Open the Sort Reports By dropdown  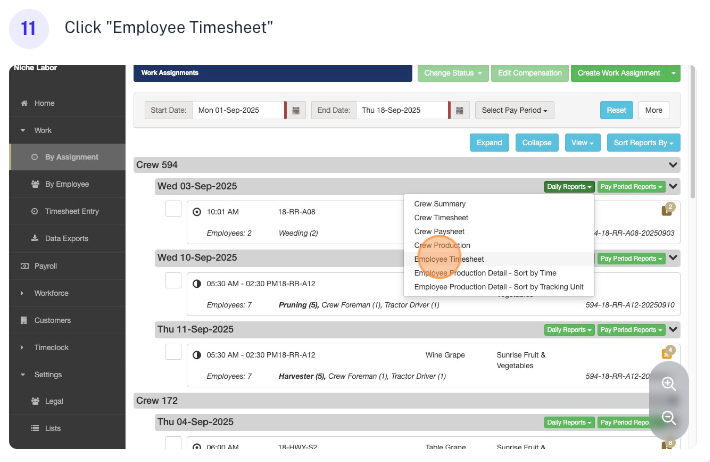click(643, 143)
